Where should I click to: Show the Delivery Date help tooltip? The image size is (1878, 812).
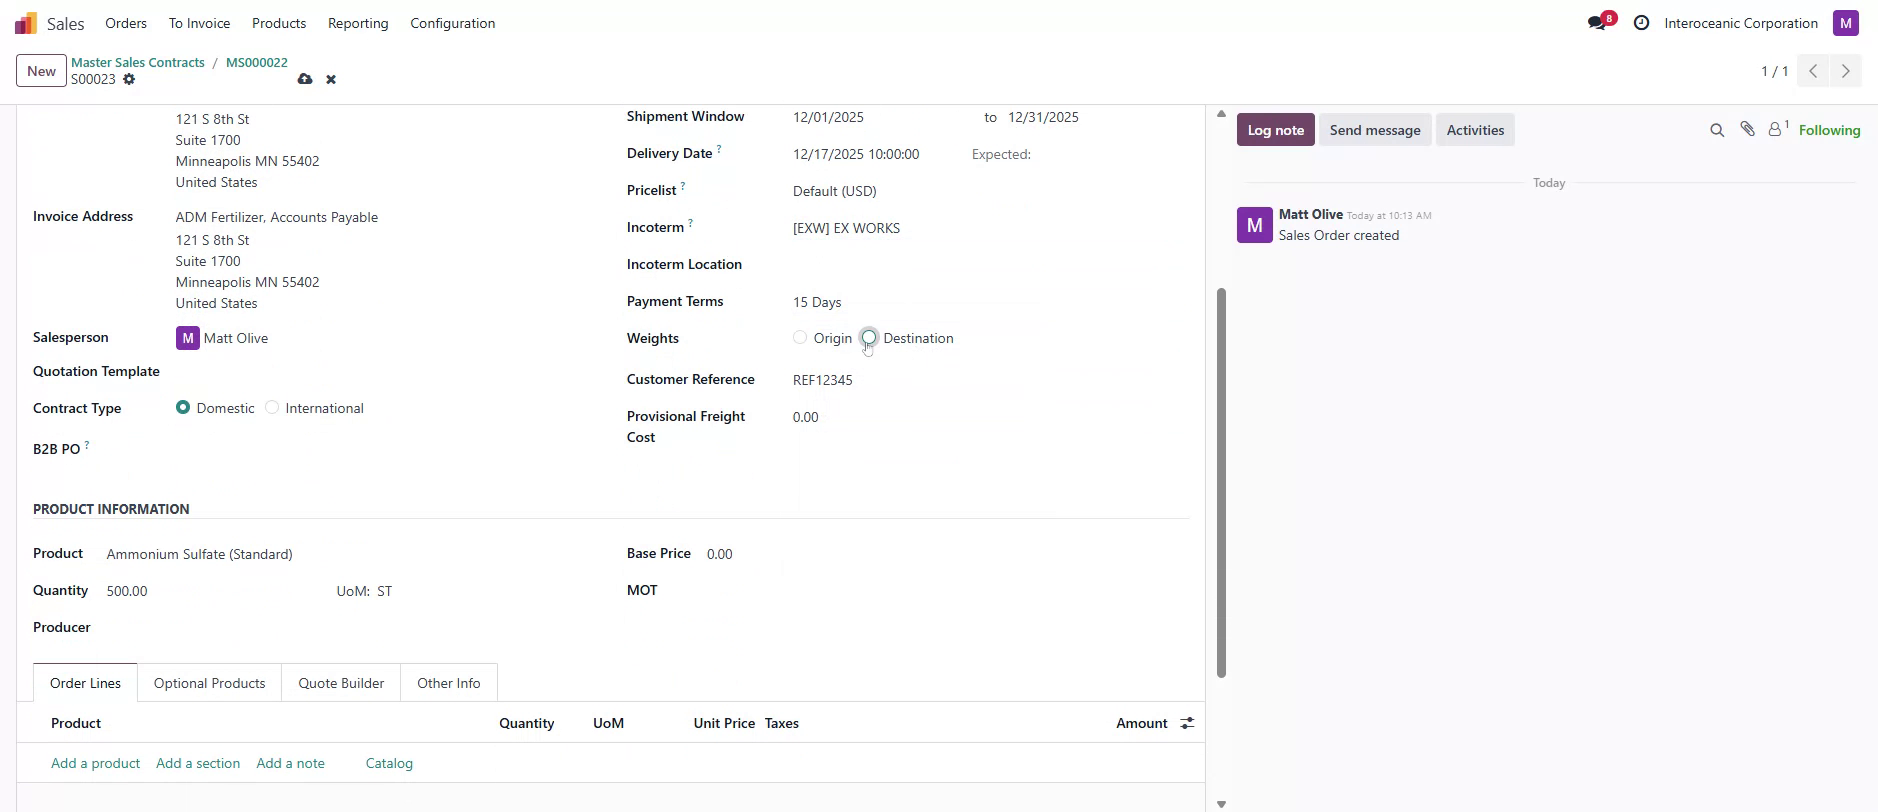[719, 149]
